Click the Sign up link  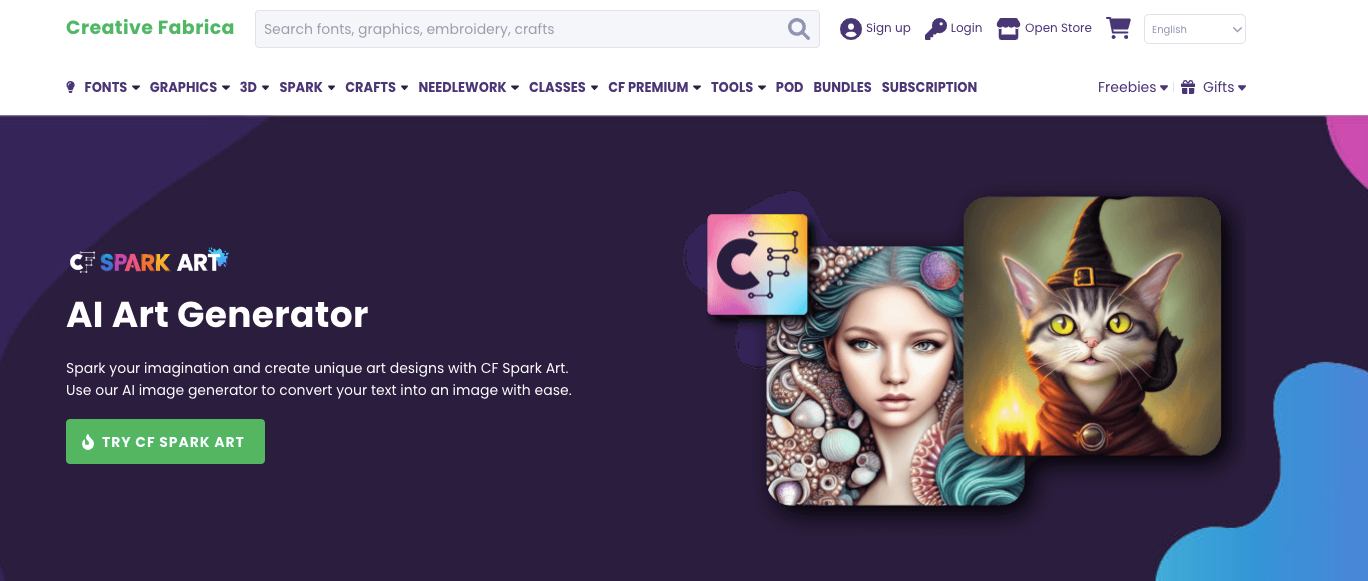tap(888, 28)
